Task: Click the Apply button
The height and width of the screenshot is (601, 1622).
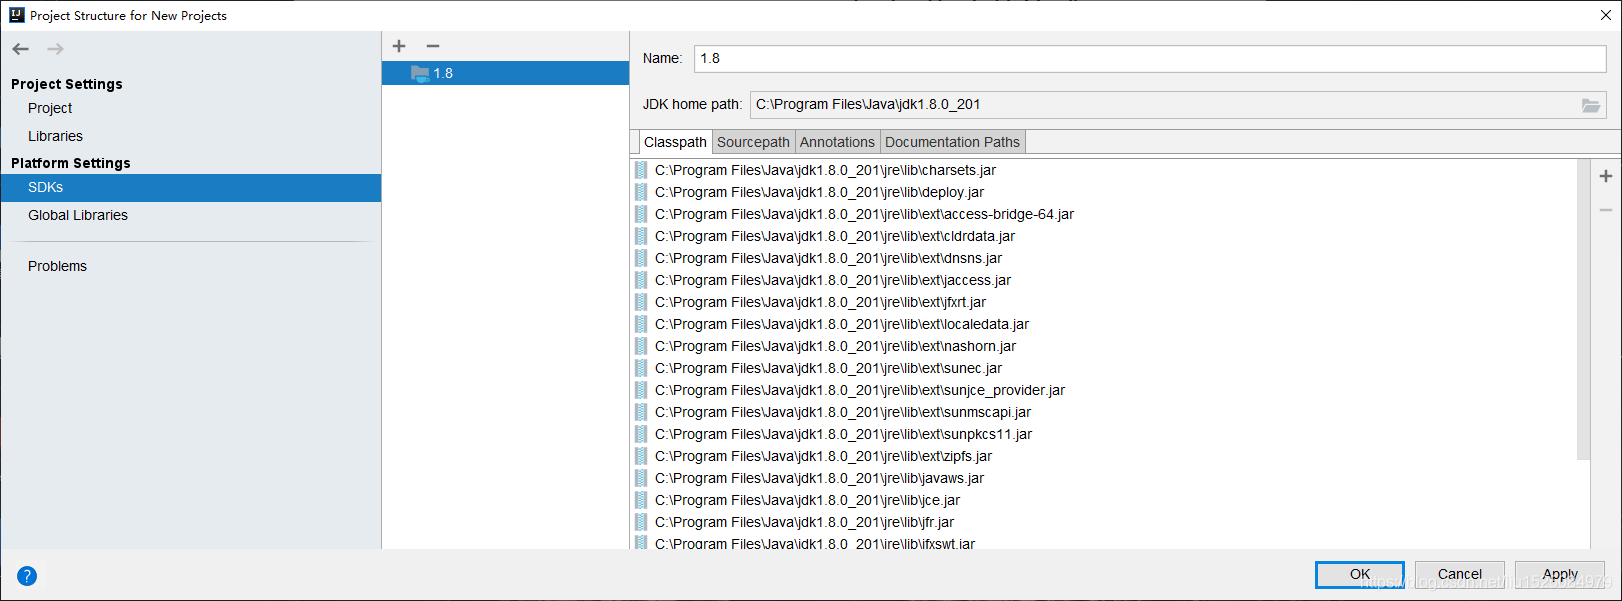Action: [x=1560, y=574]
